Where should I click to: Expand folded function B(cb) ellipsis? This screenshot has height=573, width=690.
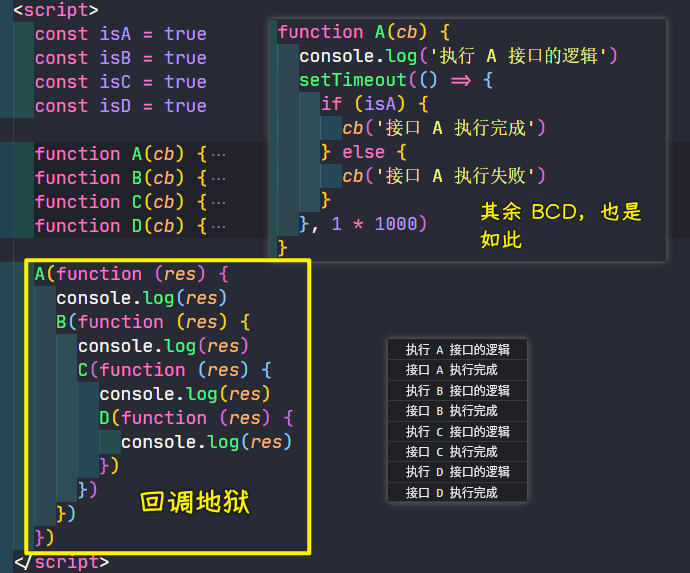coord(218,179)
